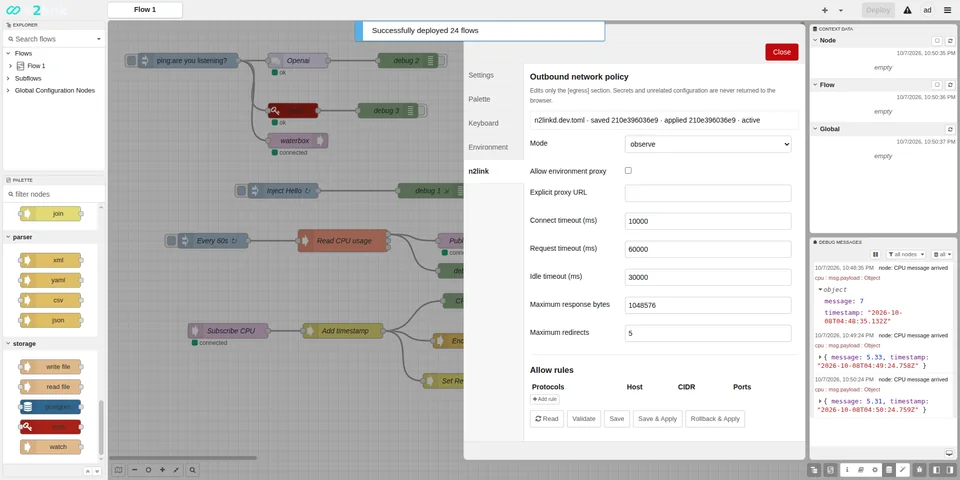
Task: Select the watch palette node
Action: tap(51, 447)
